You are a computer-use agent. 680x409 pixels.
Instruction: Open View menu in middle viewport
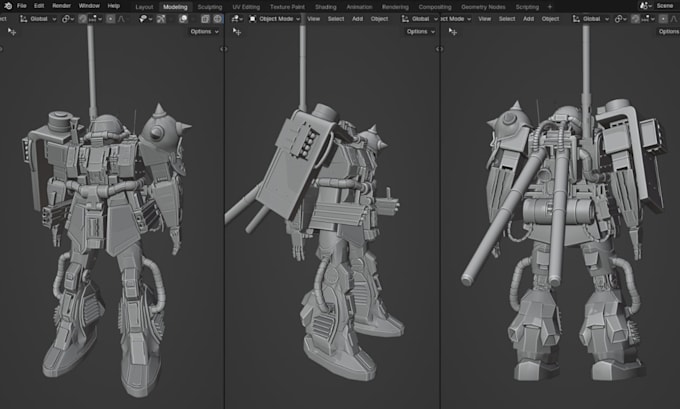[x=314, y=19]
